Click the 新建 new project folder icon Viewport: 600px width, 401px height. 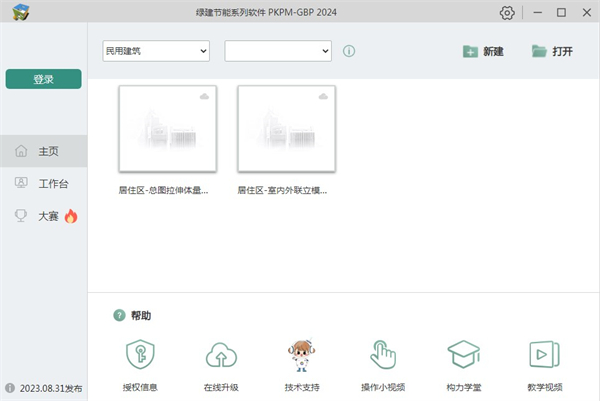(x=470, y=51)
